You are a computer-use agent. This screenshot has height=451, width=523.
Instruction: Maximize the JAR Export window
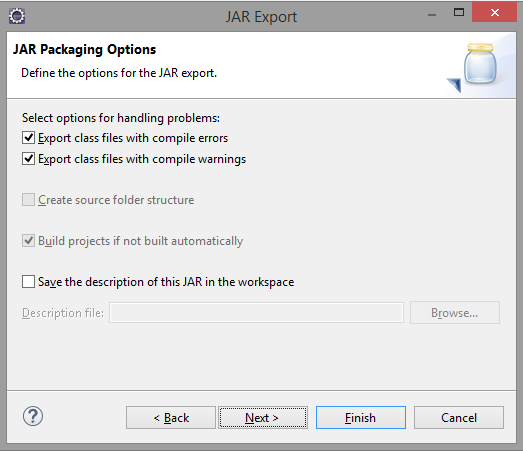pyautogui.click(x=459, y=13)
